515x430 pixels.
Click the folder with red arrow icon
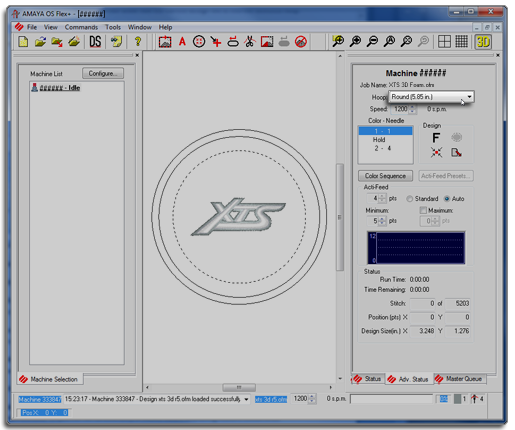57,42
